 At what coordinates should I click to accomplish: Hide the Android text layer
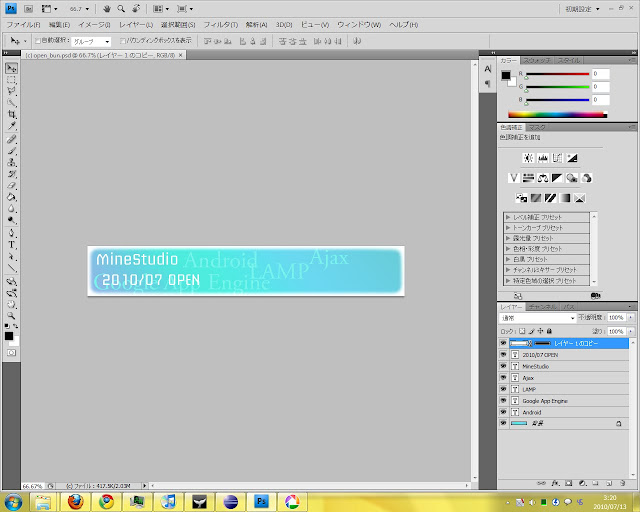tap(503, 412)
